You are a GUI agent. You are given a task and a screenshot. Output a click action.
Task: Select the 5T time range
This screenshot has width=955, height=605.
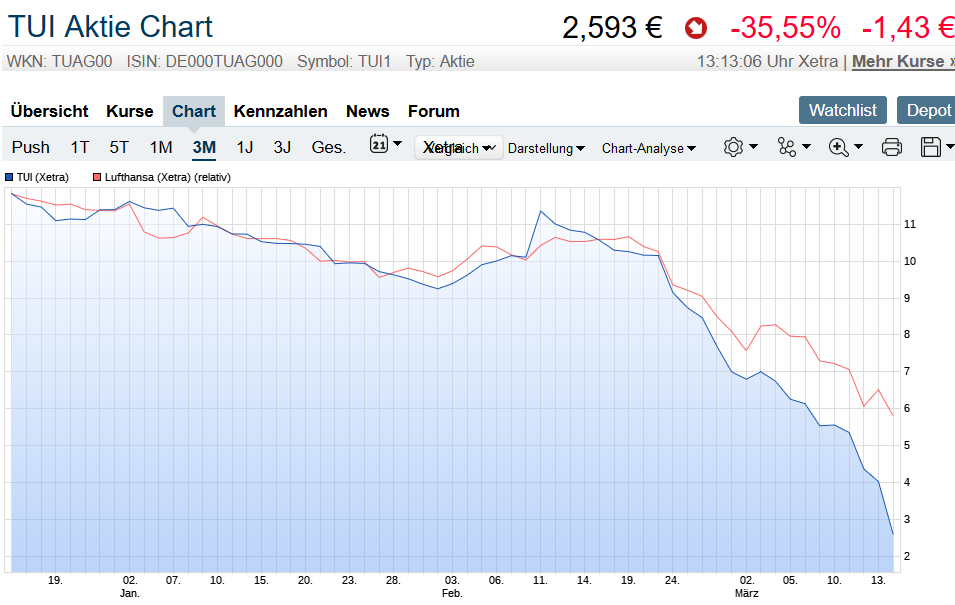[x=119, y=147]
